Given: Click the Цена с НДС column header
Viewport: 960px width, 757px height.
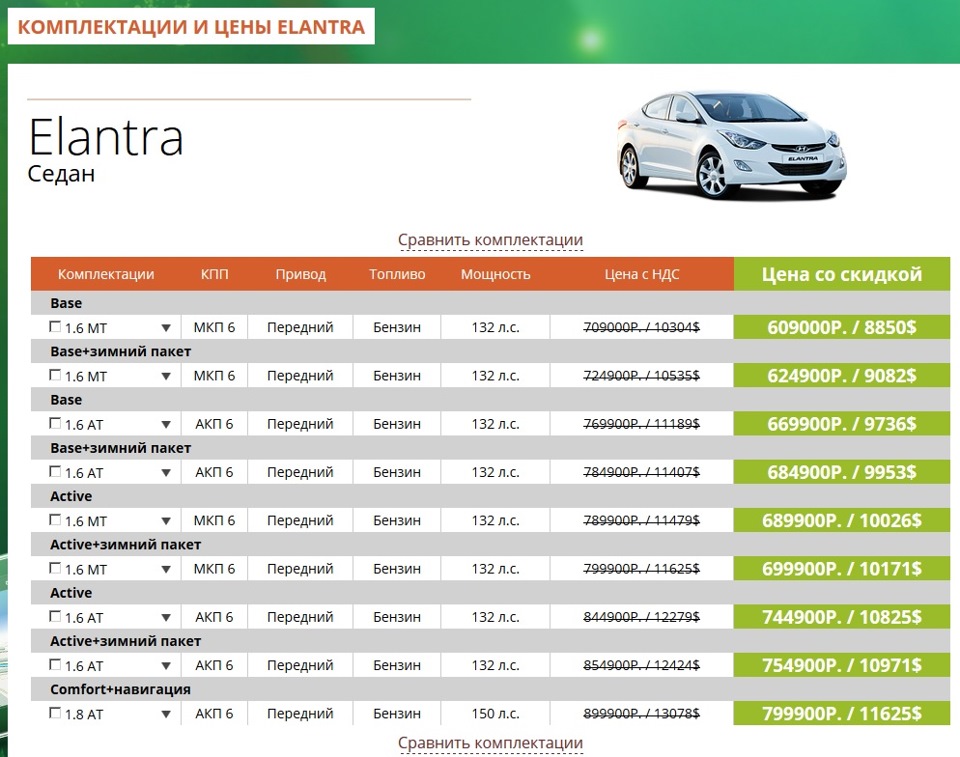Looking at the screenshot, I should tap(642, 274).
